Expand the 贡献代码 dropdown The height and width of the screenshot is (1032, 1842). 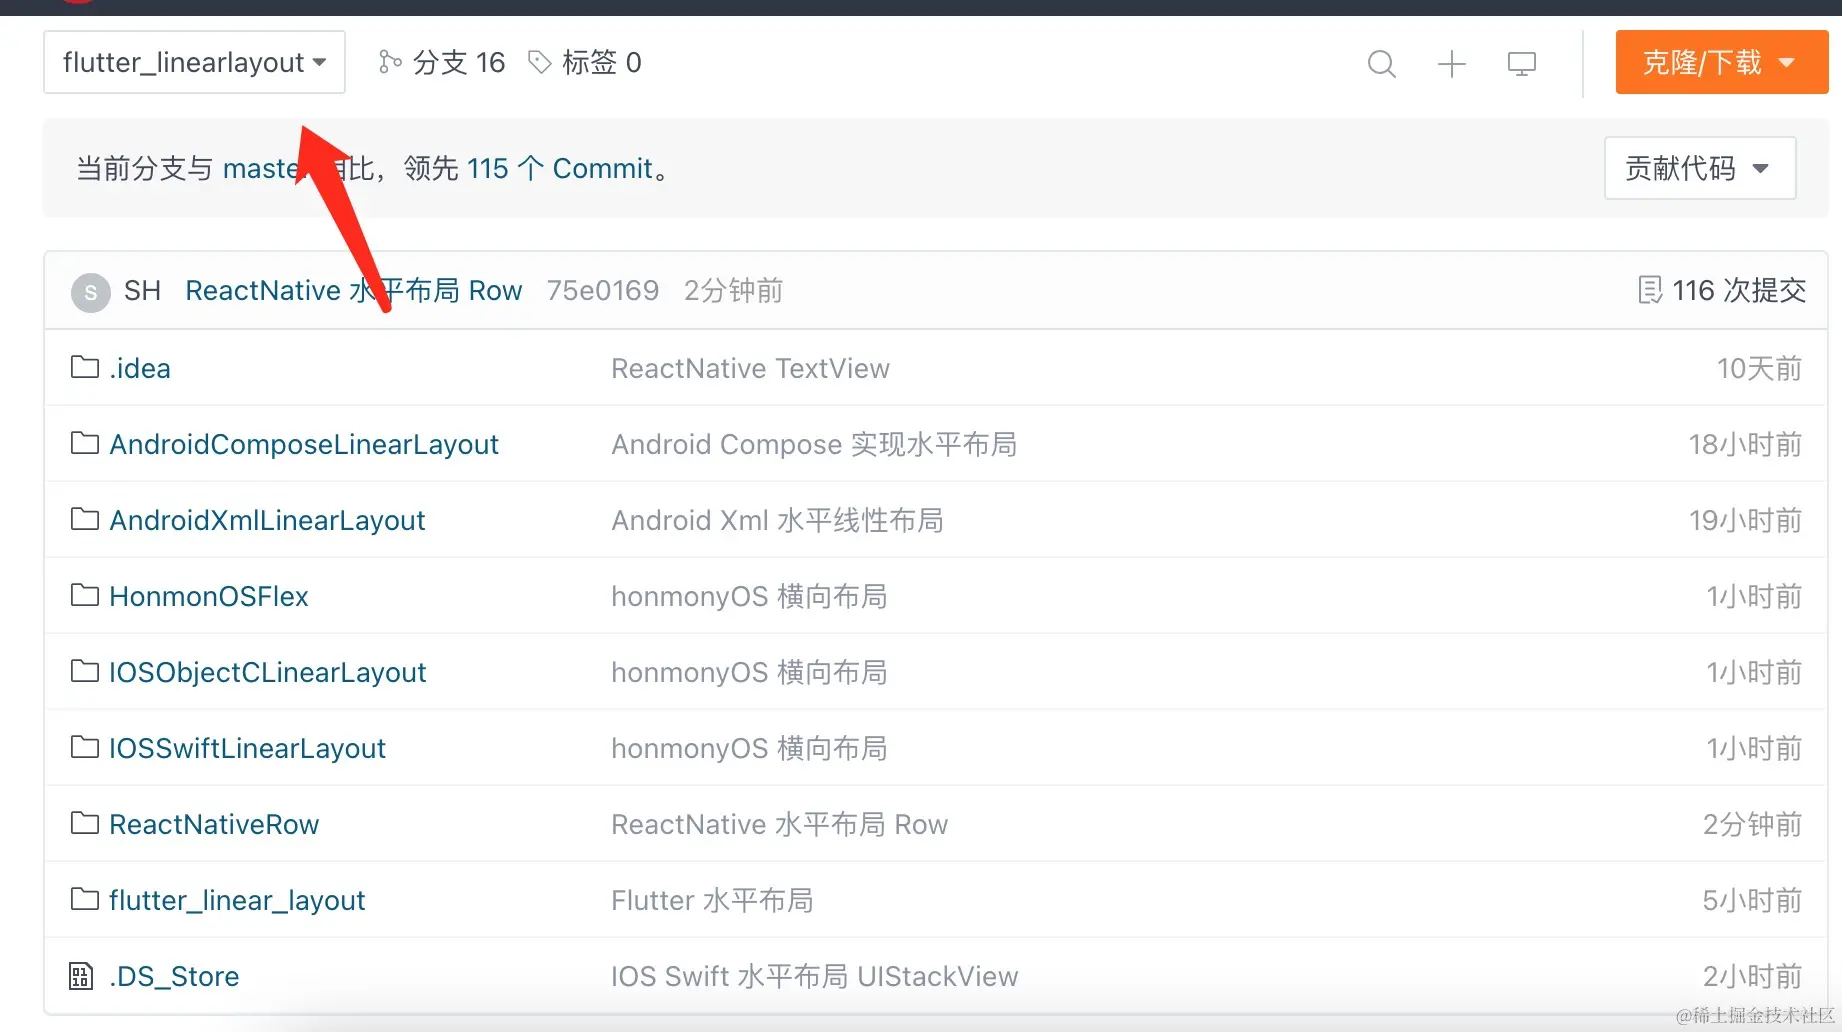[x=1700, y=168]
